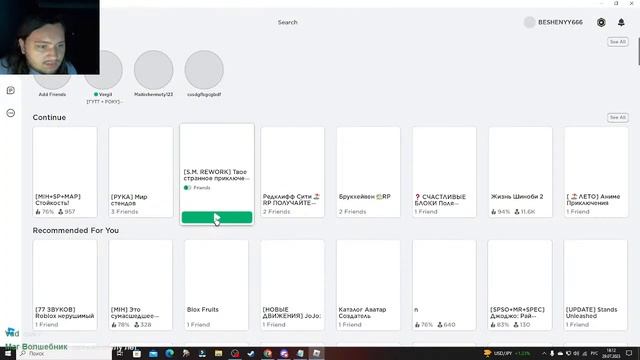Image resolution: width=640 pixels, height=360 pixels.
Task: Open the More circle icon in left sidebar
Action: click(11, 113)
